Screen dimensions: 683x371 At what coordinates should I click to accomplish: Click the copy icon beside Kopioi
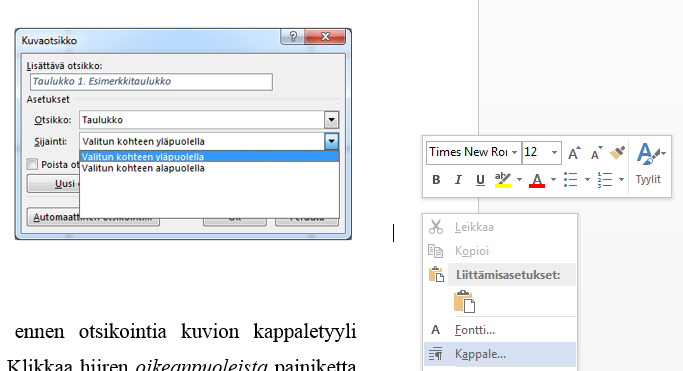436,251
